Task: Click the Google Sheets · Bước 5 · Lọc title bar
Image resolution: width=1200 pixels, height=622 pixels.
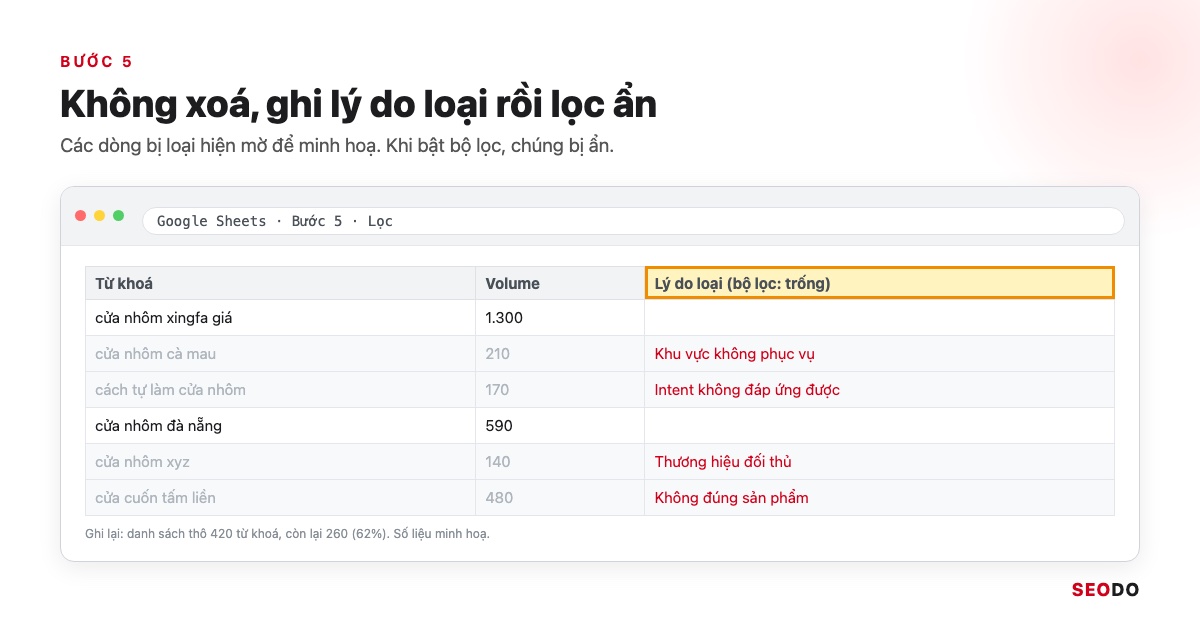Action: 633,221
